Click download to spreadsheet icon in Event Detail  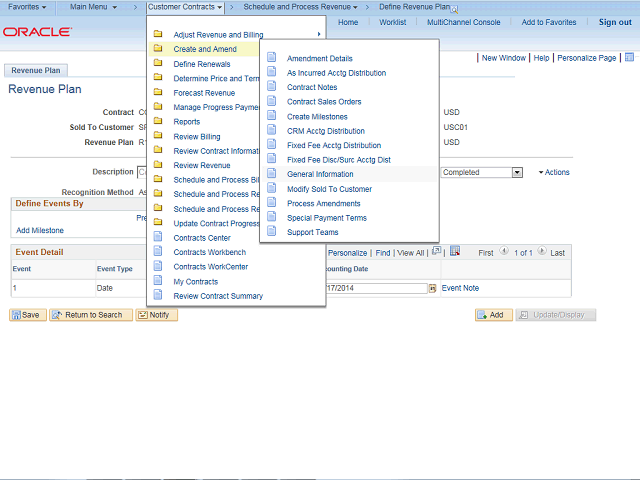(x=455, y=251)
